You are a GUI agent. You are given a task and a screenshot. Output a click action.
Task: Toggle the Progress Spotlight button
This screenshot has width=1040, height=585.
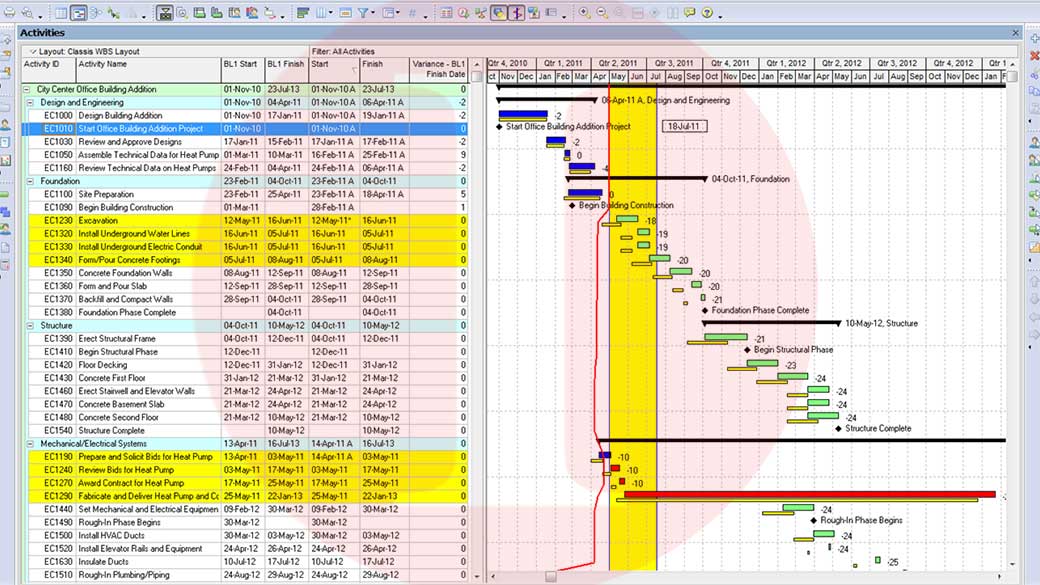[499, 13]
